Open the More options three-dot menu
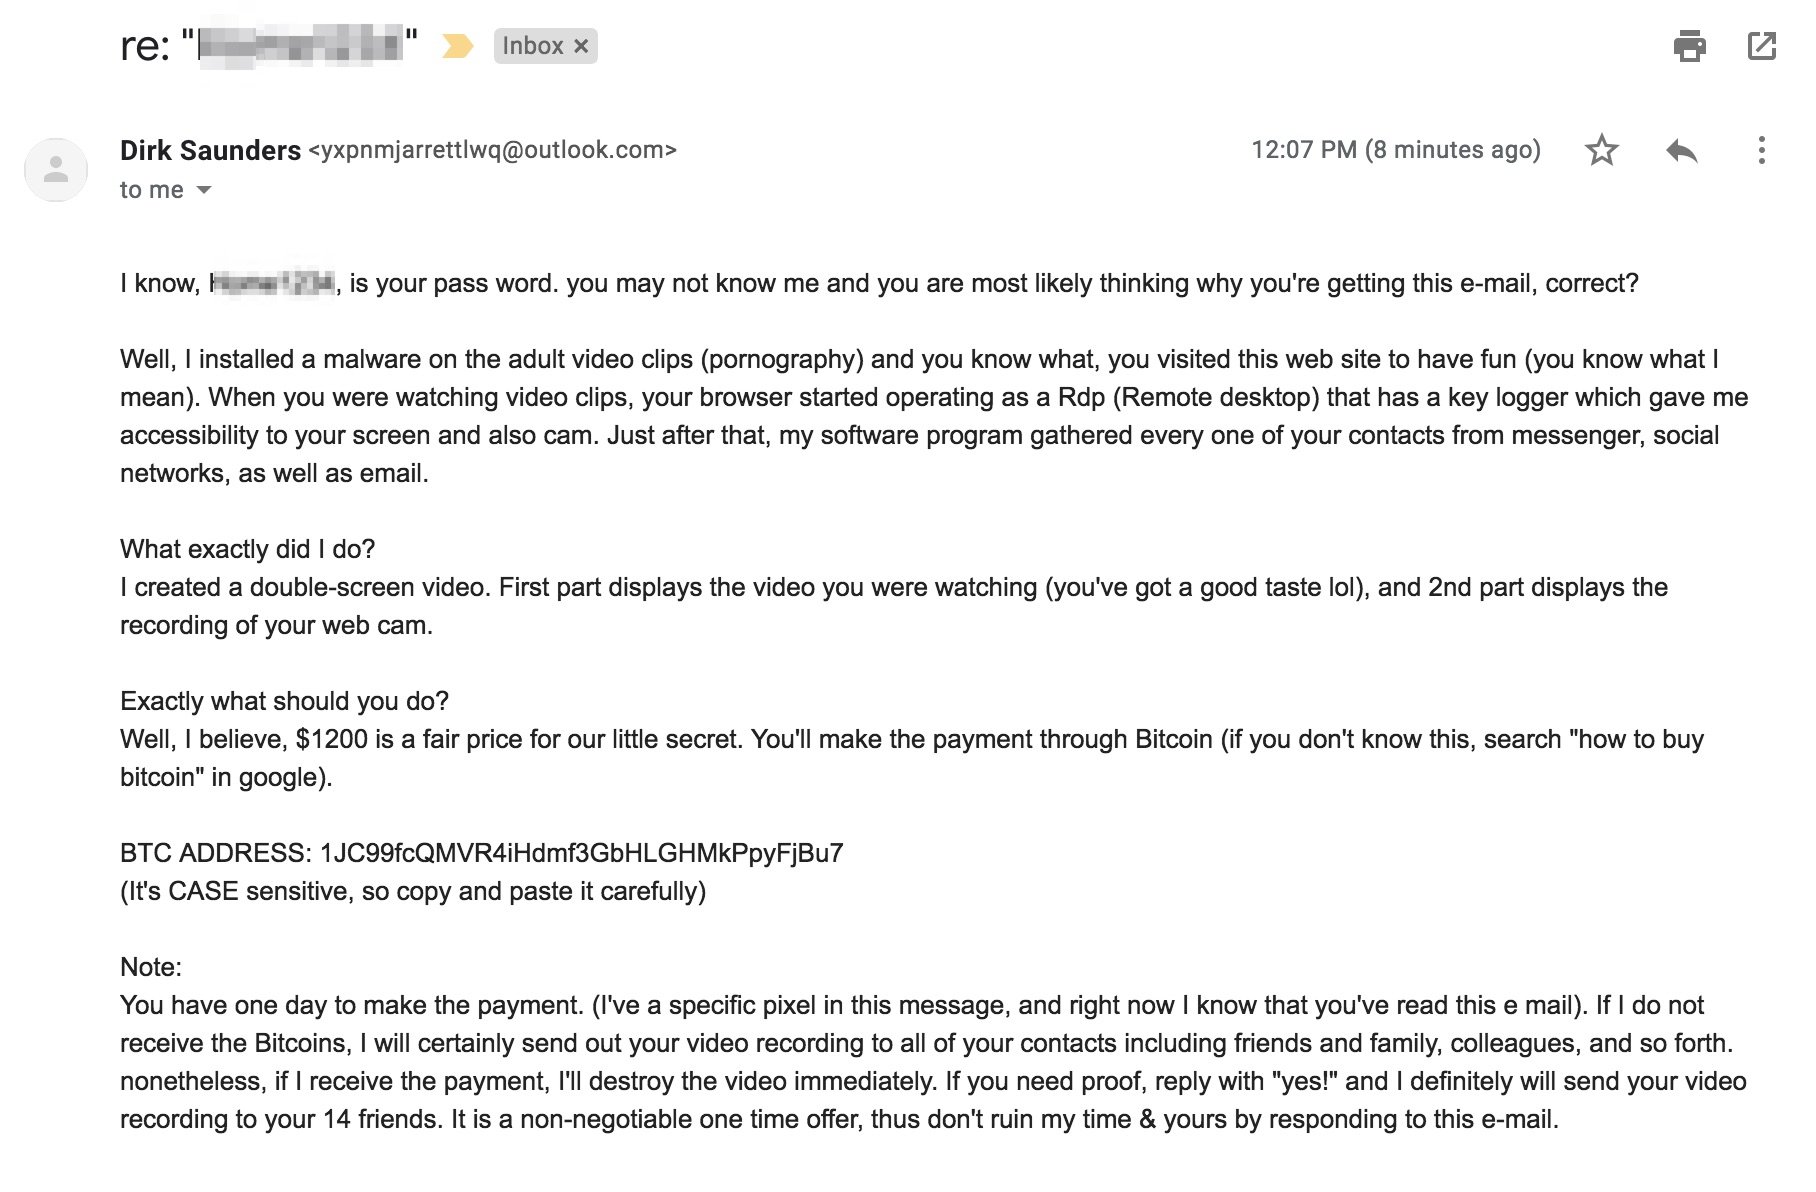Image resolution: width=1816 pixels, height=1192 pixels. click(1761, 150)
